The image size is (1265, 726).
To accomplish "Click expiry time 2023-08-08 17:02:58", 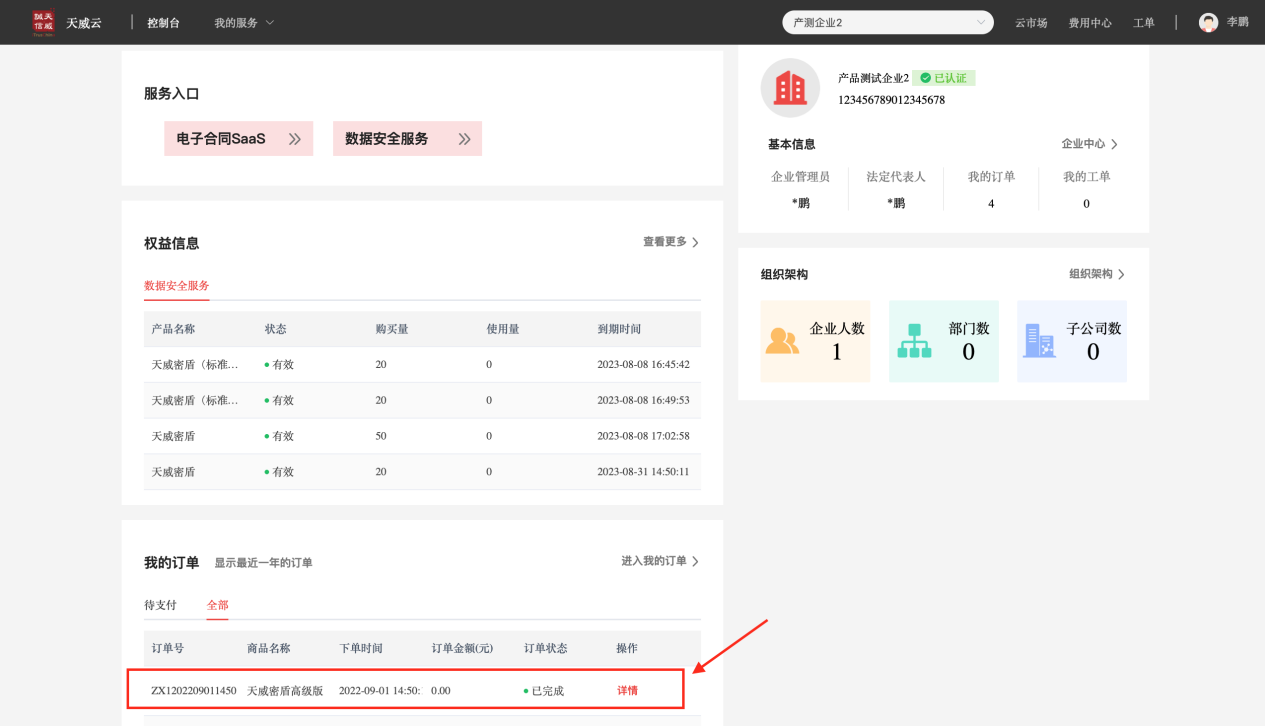I will pos(643,436).
